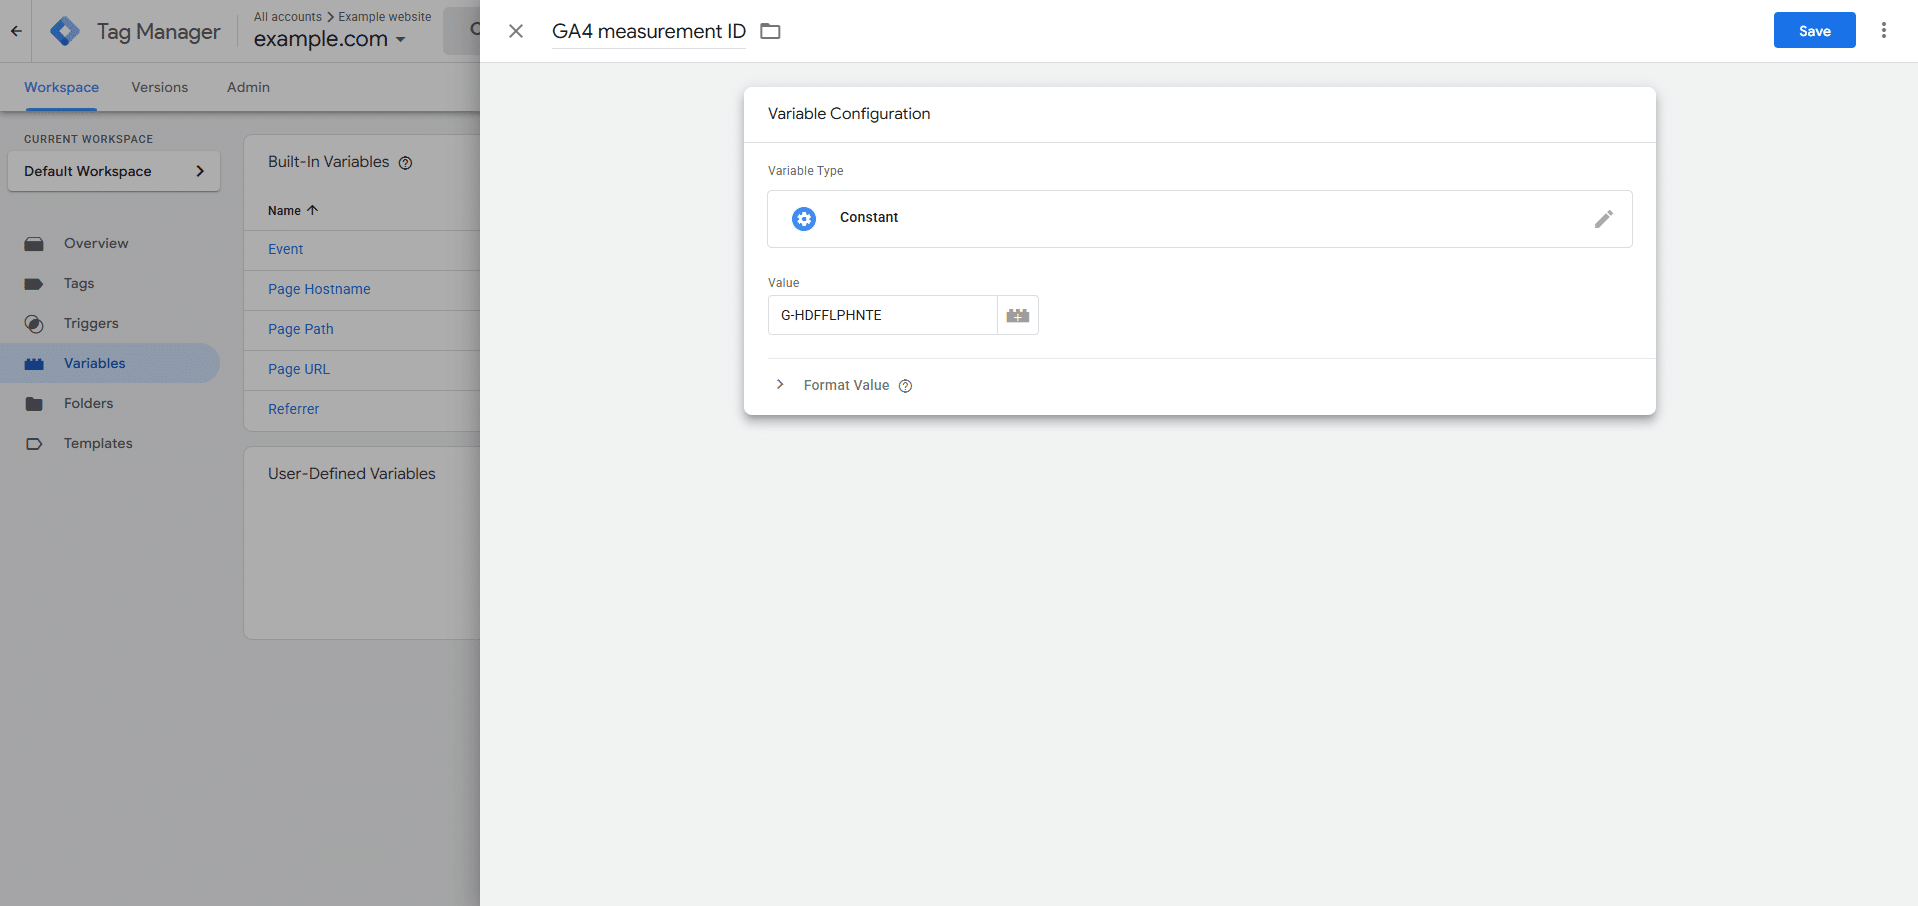
Task: Open the Templates sidebar icon
Action: [x=33, y=443]
